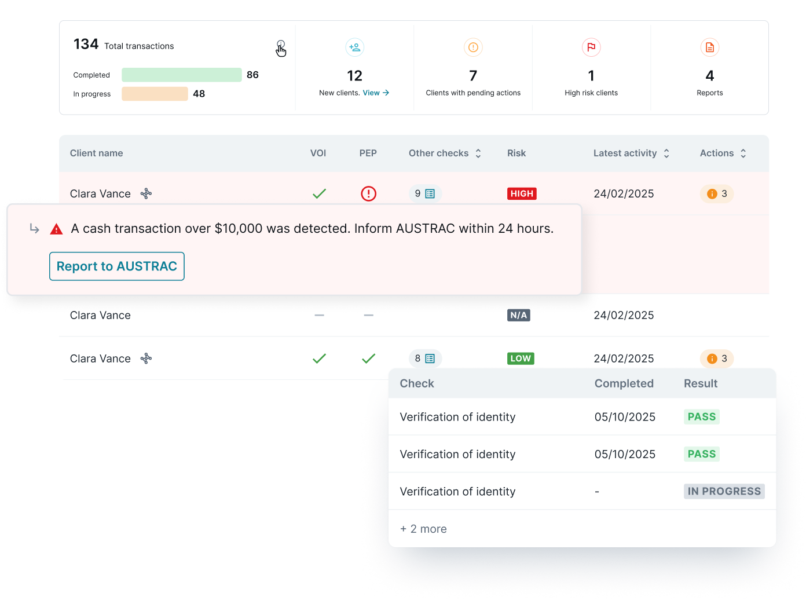This screenshot has width=806, height=600.
Task: Sort by Actions column
Action: [744, 154]
